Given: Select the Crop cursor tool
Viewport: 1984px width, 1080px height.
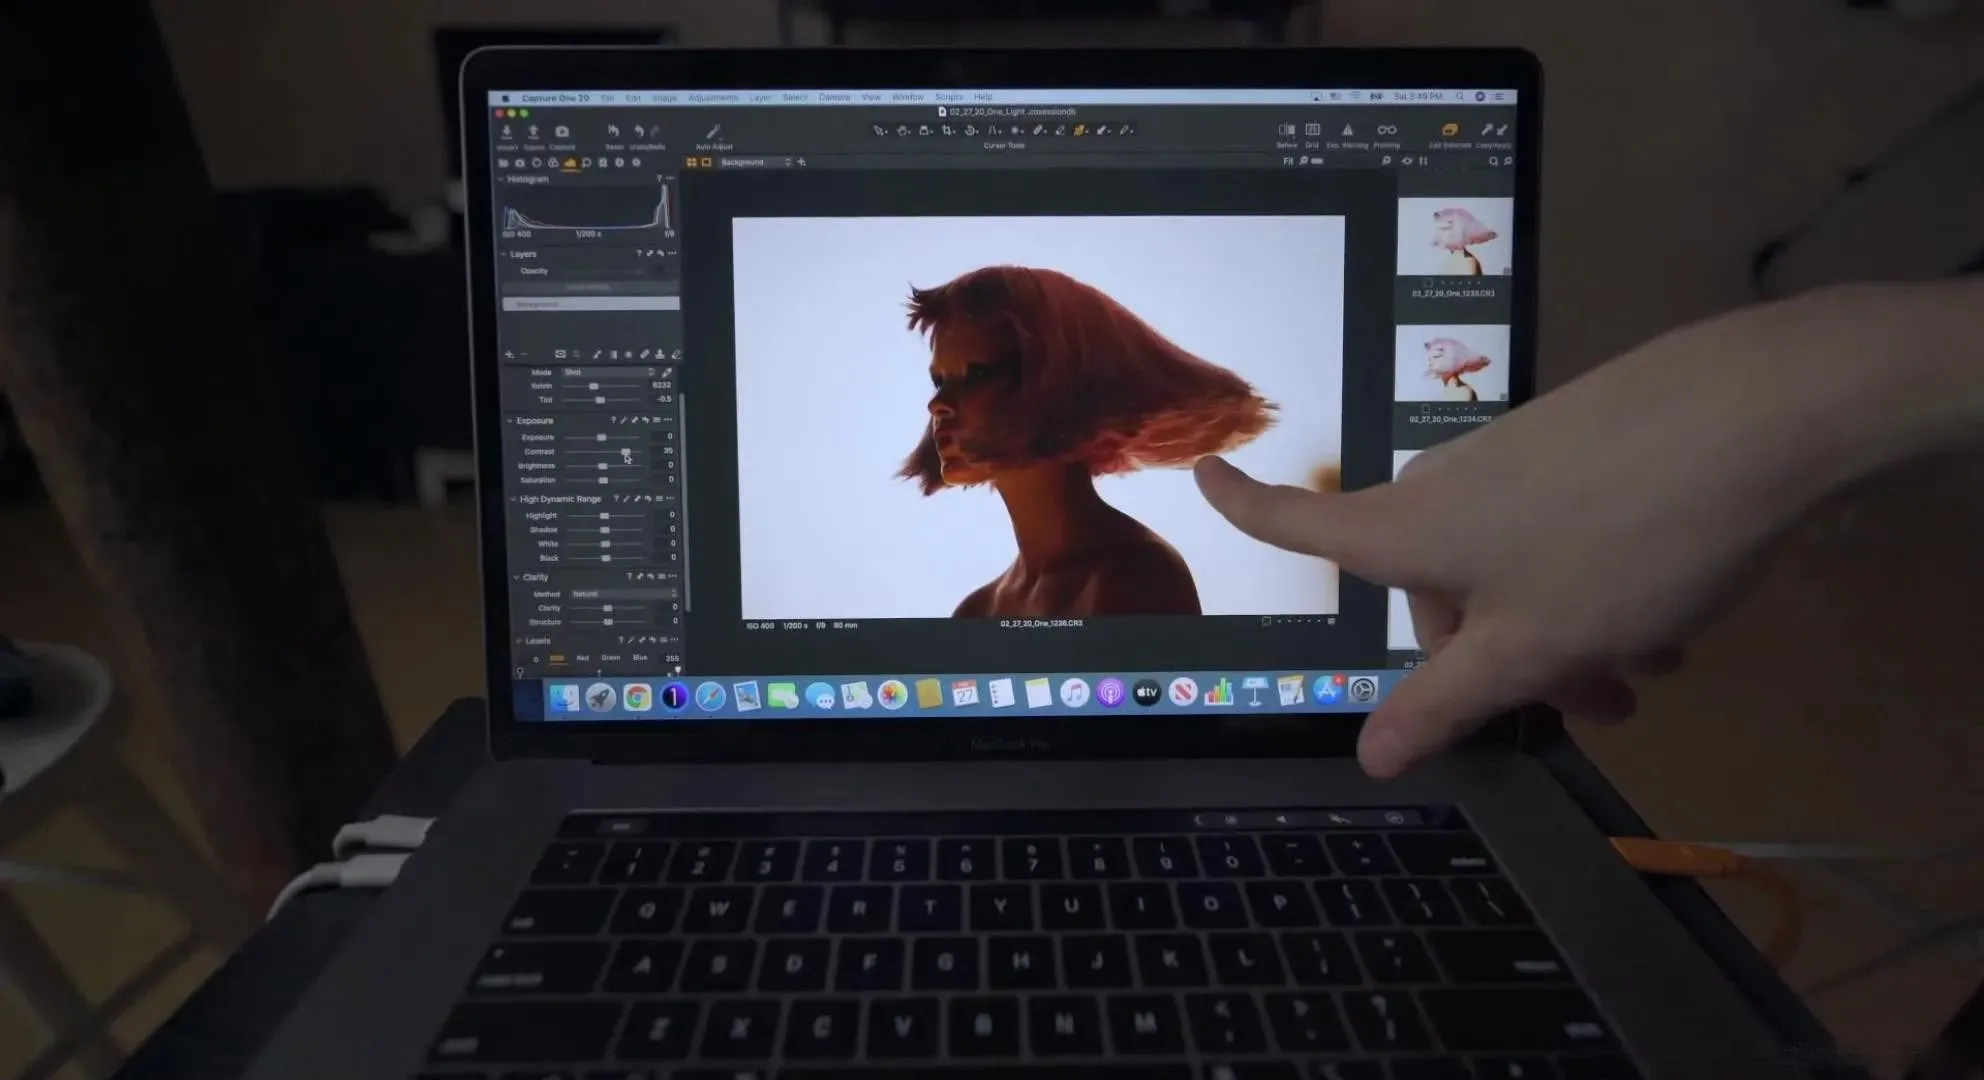Looking at the screenshot, I should point(947,131).
